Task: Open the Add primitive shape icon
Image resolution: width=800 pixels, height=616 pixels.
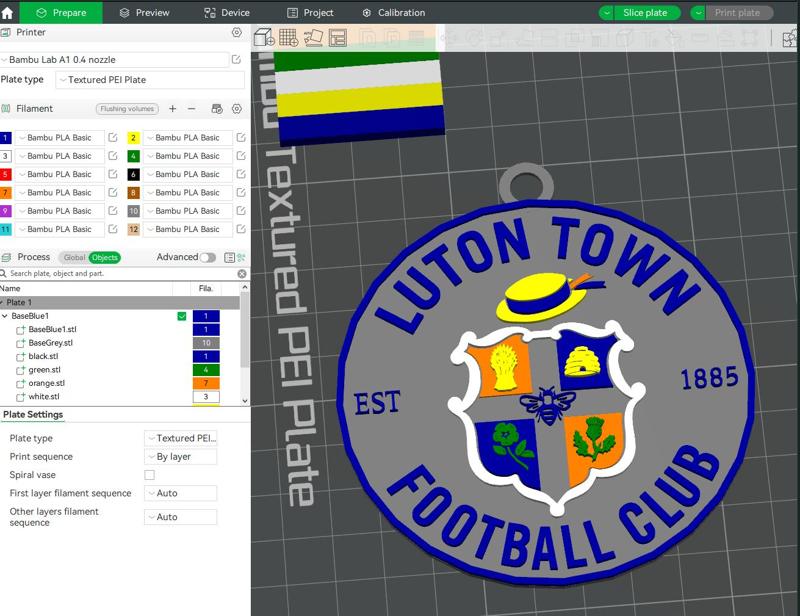Action: pyautogui.click(x=289, y=37)
